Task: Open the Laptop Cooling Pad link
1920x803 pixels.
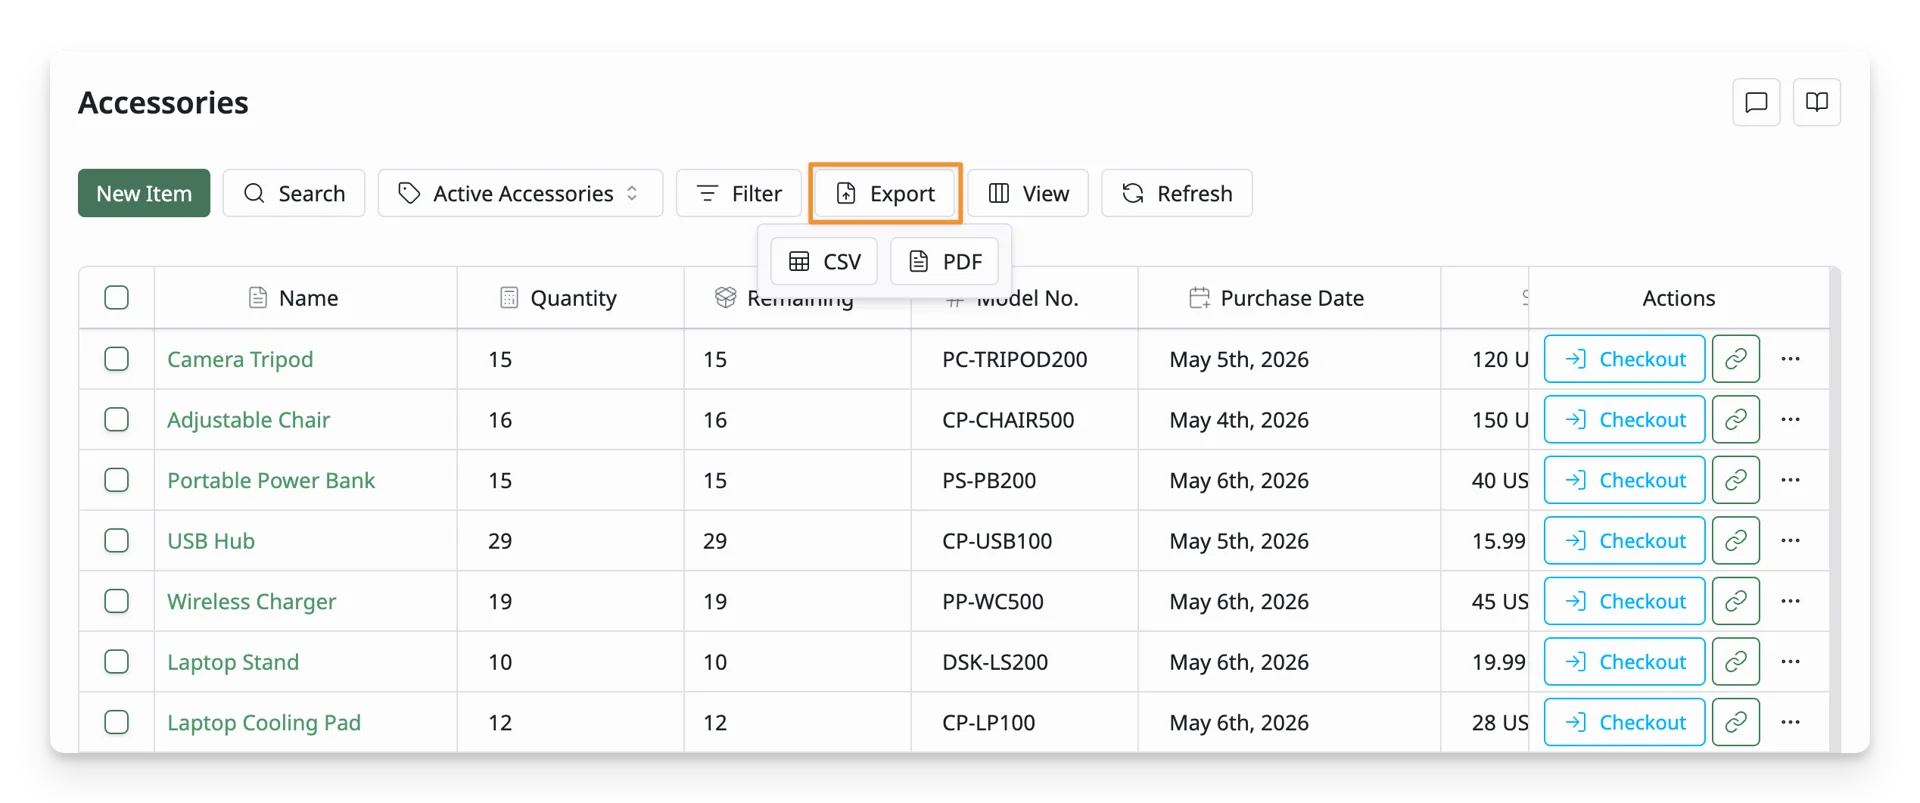Action: click(x=264, y=722)
